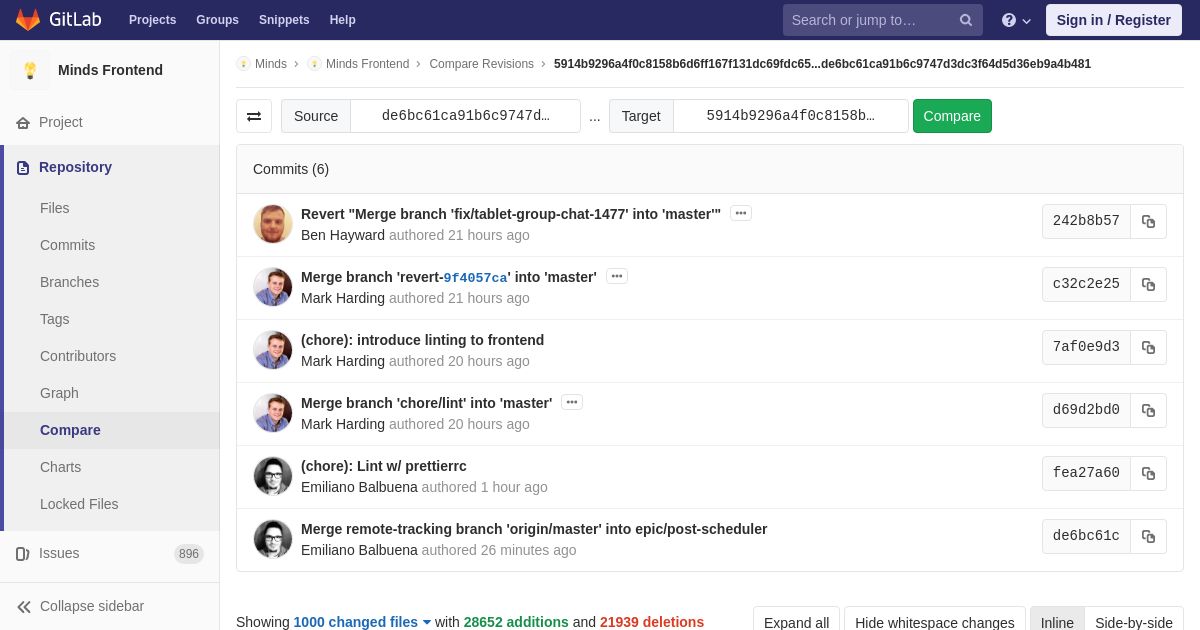Copy commit SHA 242b8b57
The height and width of the screenshot is (630, 1200).
pos(1148,221)
